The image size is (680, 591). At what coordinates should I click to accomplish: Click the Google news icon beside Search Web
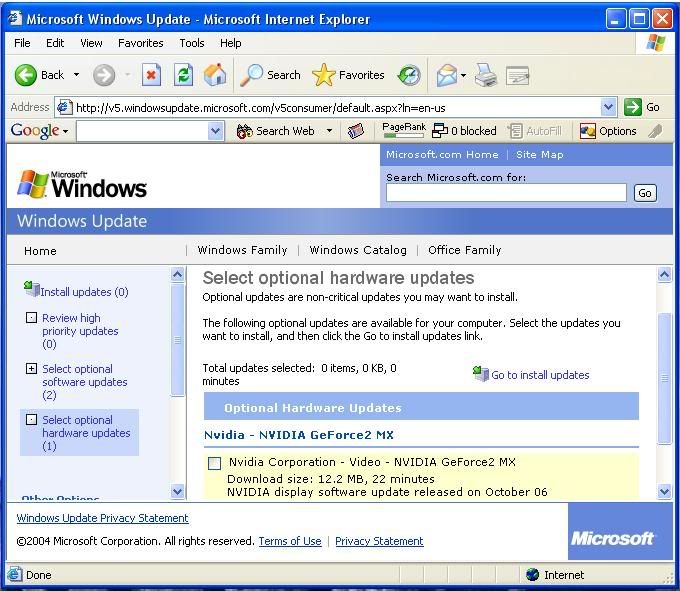click(356, 131)
